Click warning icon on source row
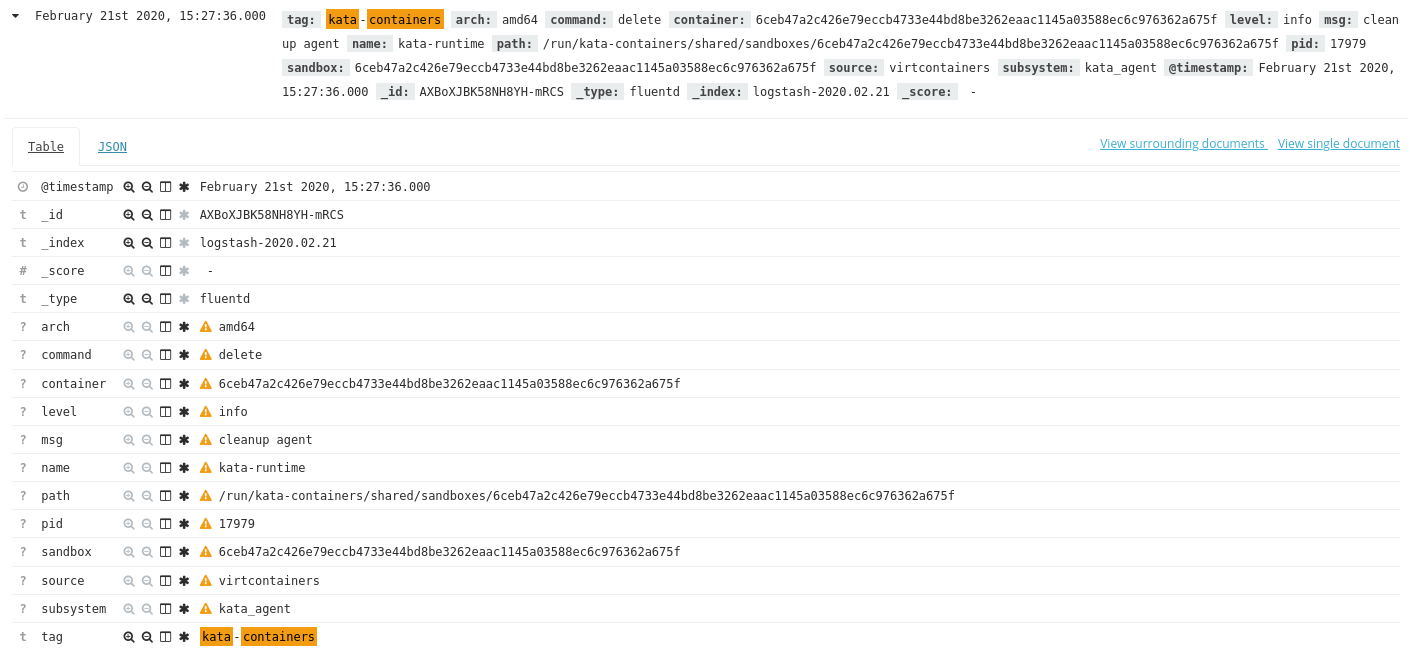 pos(206,581)
